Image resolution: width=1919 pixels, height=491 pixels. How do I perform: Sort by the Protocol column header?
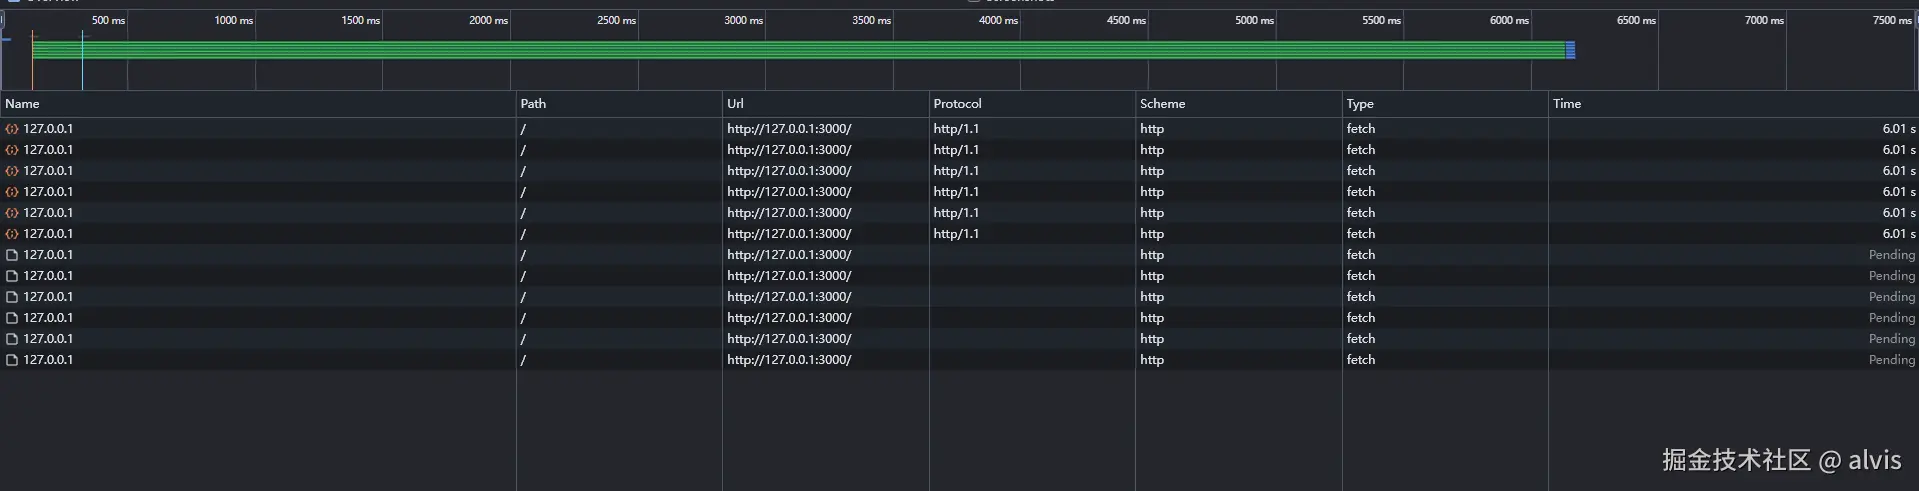coord(957,104)
